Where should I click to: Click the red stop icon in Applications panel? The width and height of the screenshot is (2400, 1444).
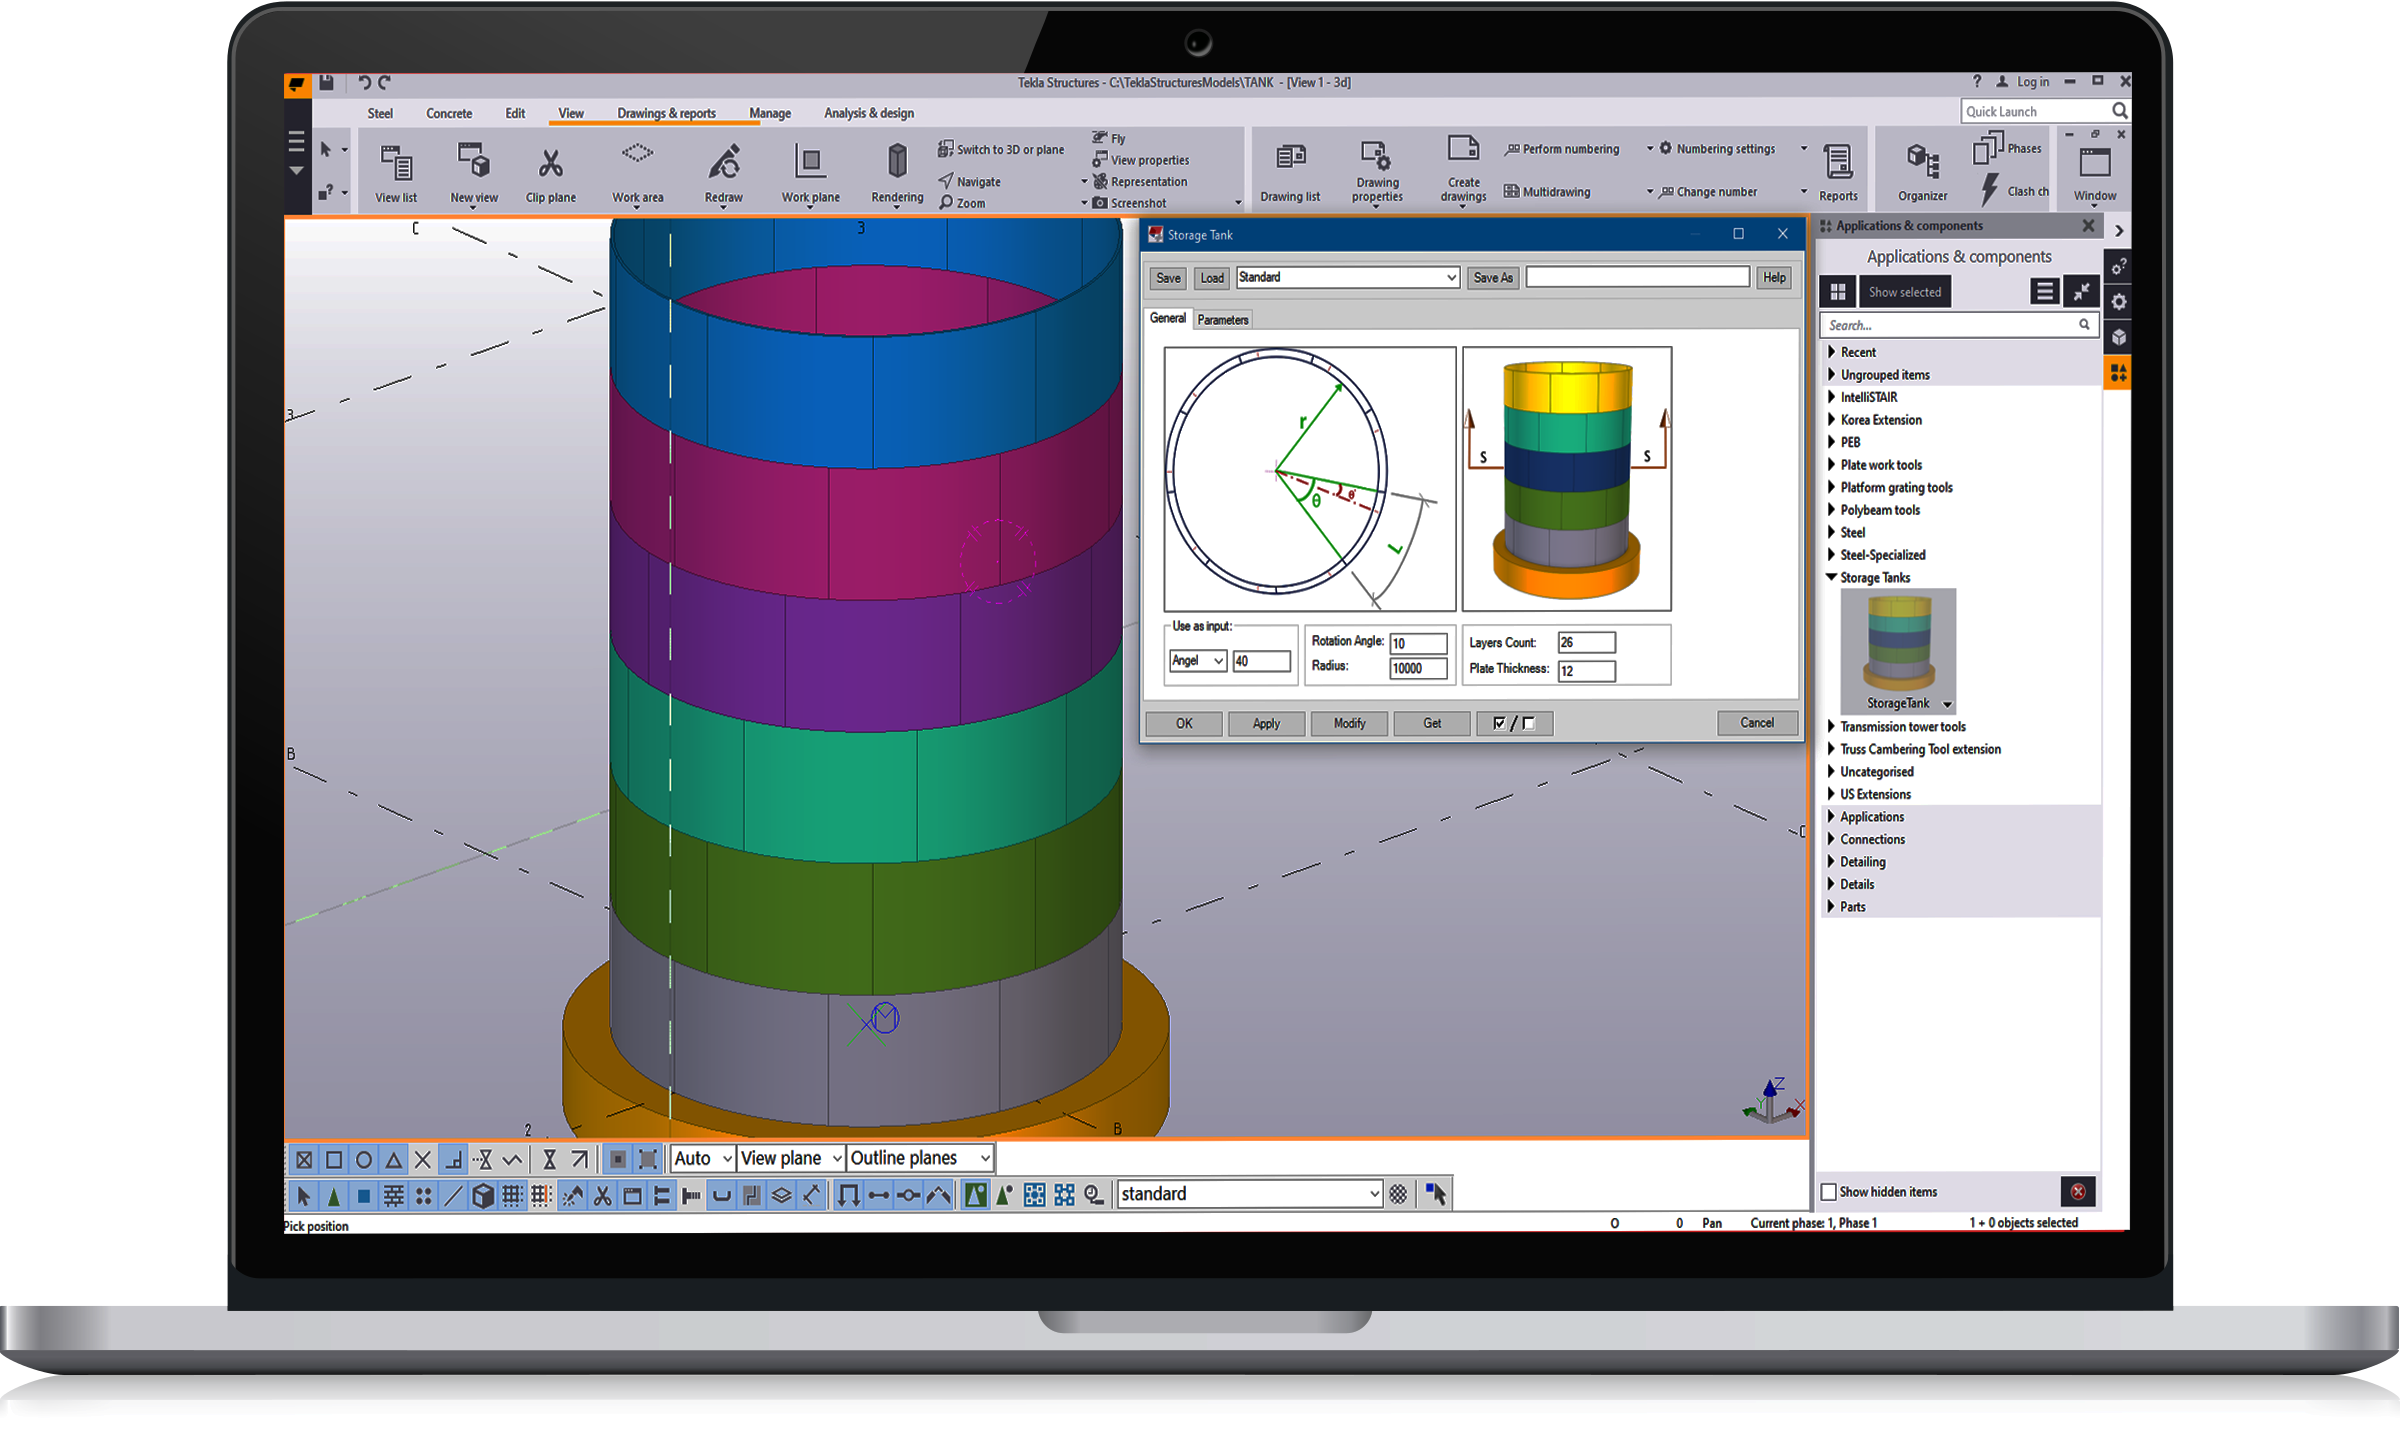click(x=2078, y=1191)
